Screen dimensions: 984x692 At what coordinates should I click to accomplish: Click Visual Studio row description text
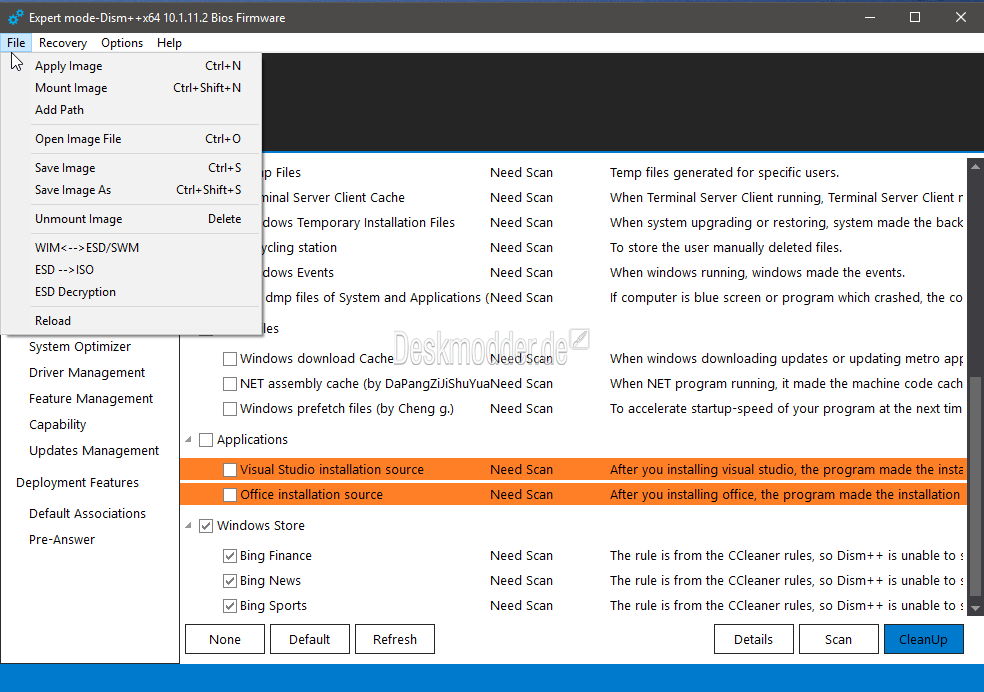pyautogui.click(x=786, y=470)
